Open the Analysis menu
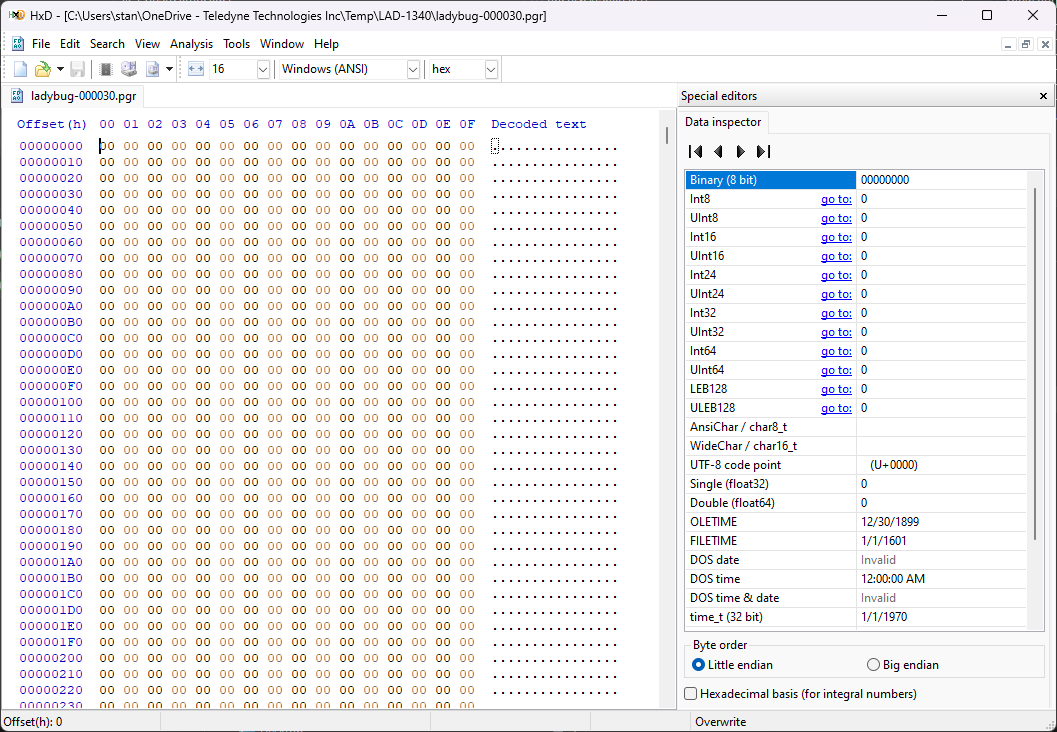This screenshot has height=732, width=1057. coord(191,44)
